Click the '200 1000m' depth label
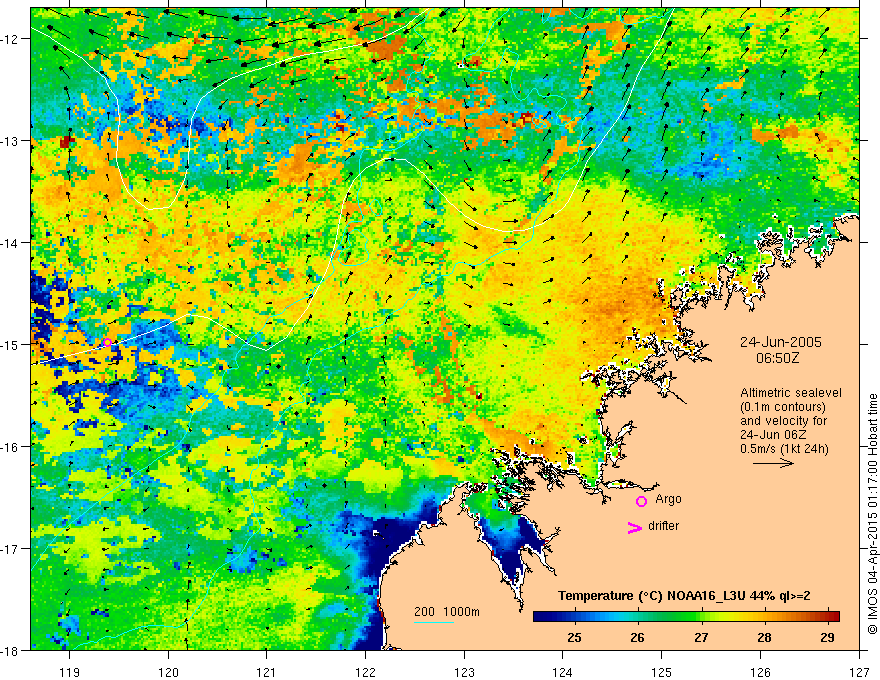Screen dimensions: 880x680 [447, 612]
